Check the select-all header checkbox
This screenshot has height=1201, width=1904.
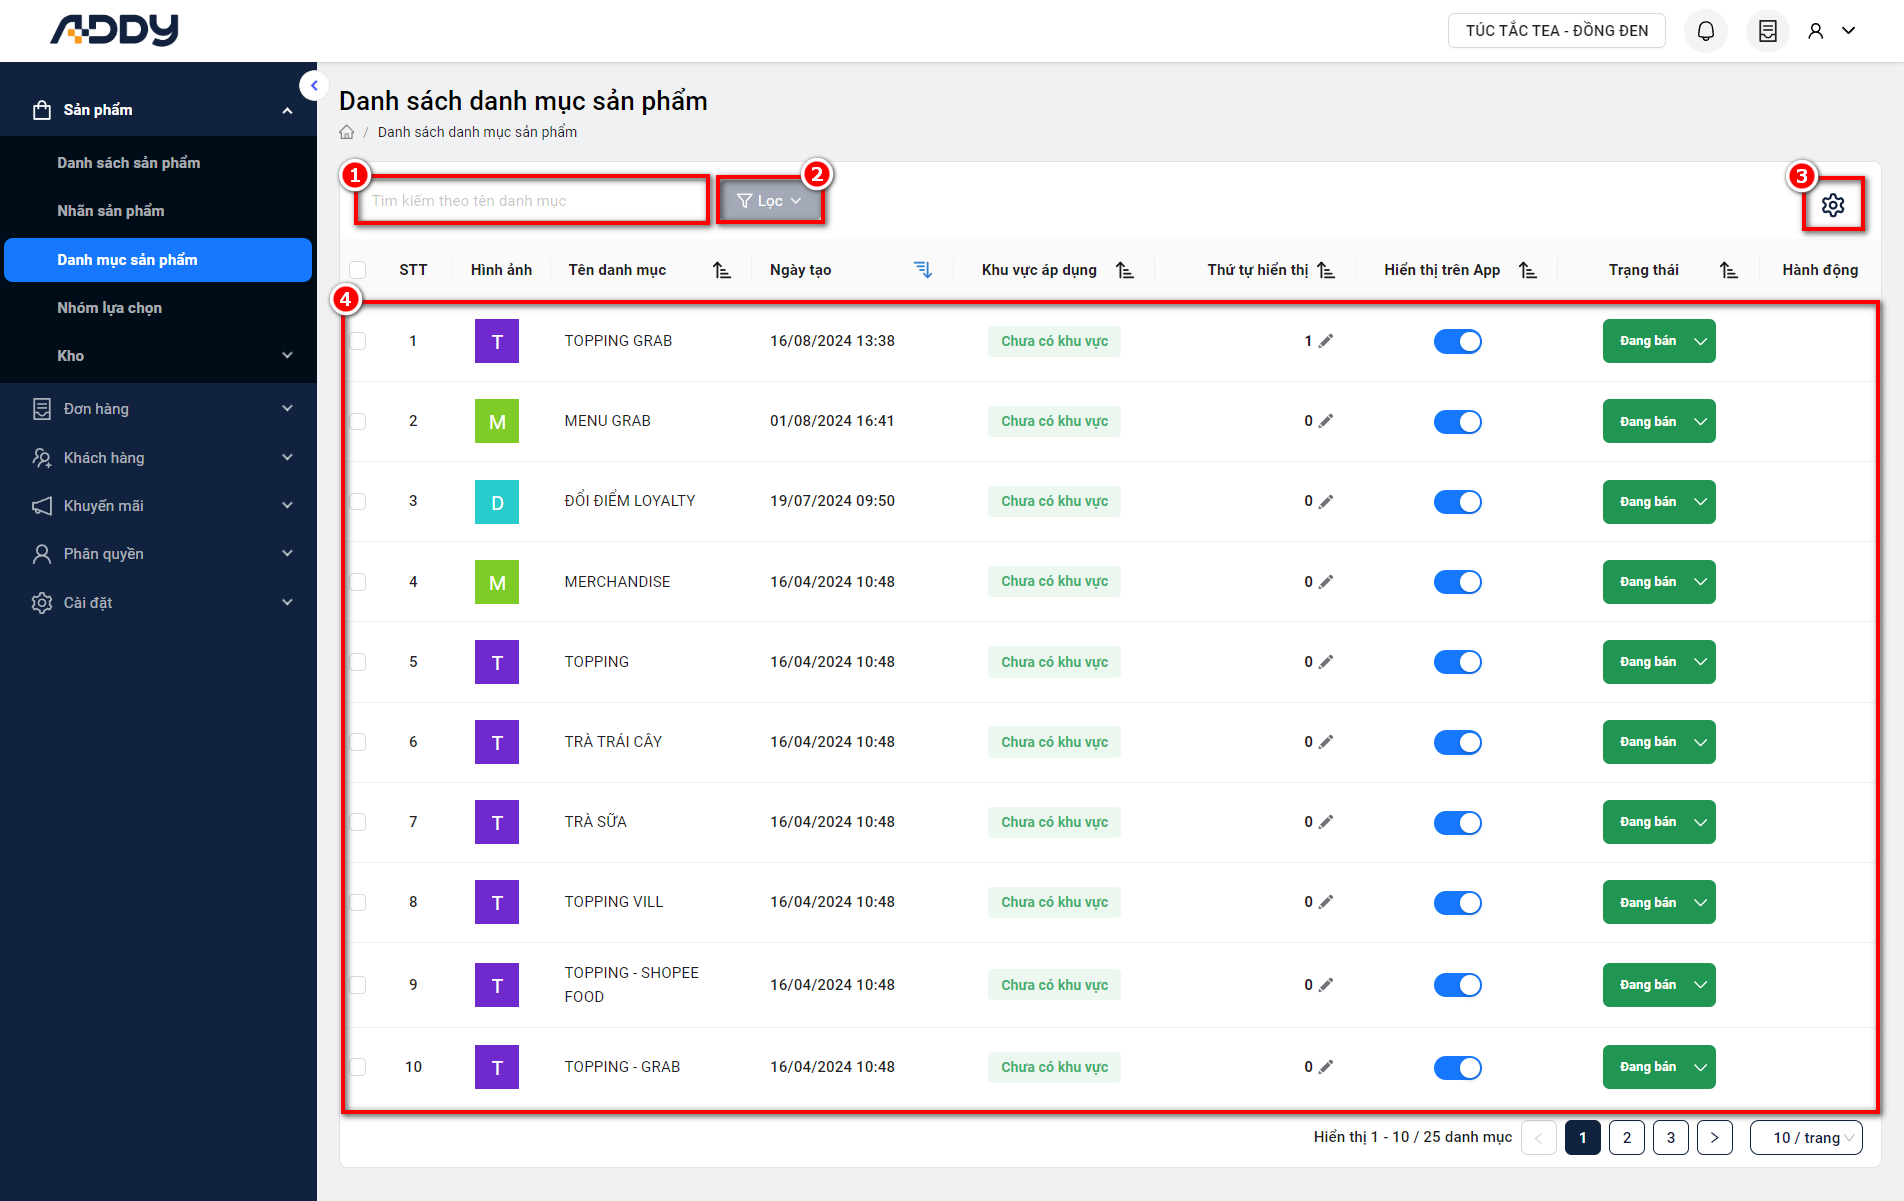point(358,270)
